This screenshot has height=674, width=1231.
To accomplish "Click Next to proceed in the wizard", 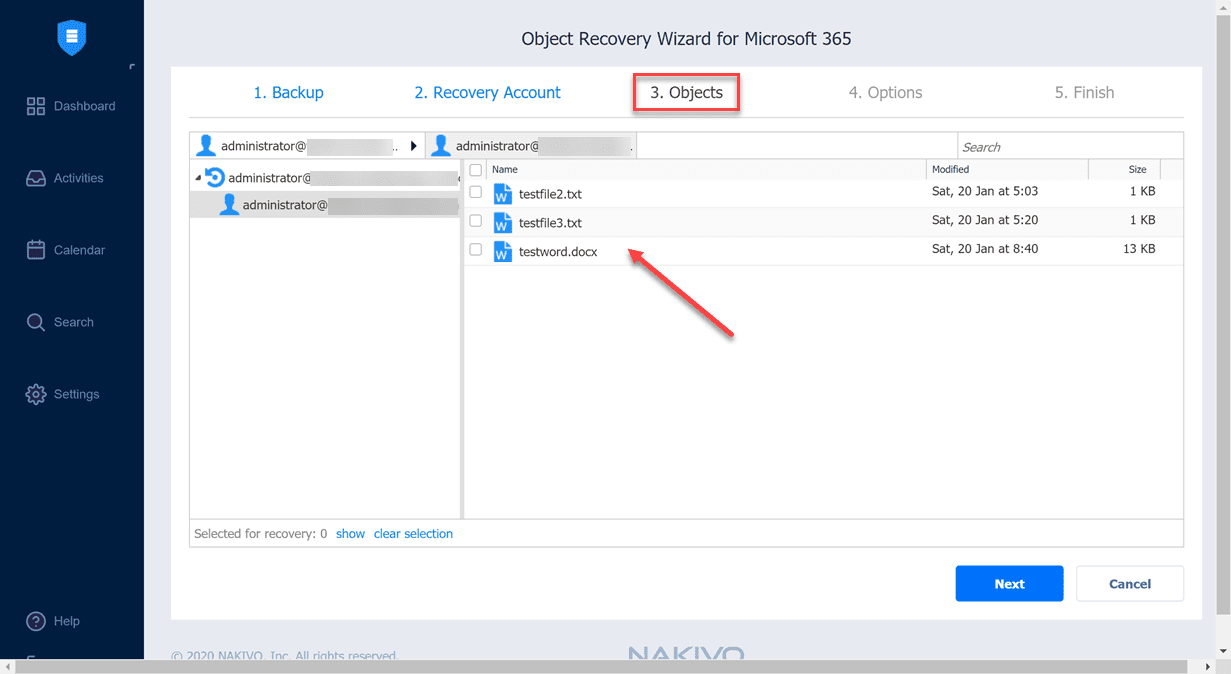I will coord(1009,583).
